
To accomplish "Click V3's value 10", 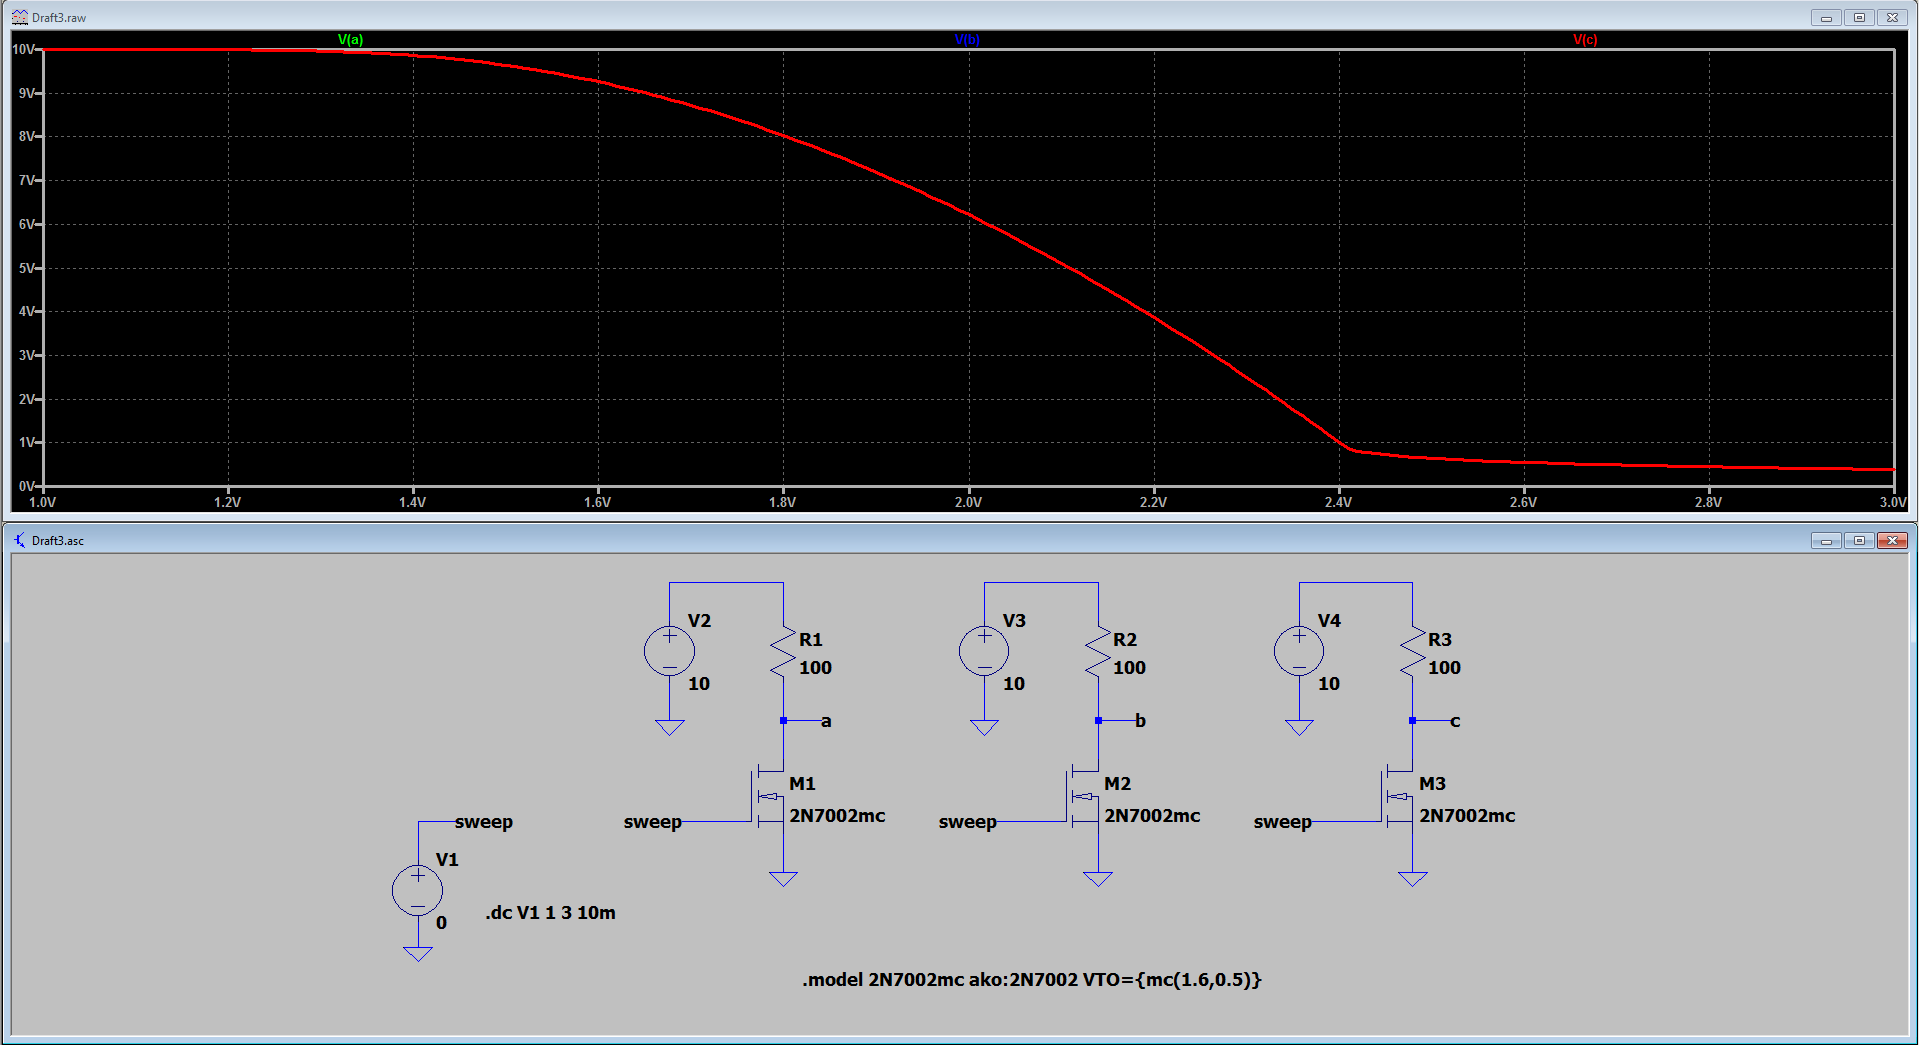I will pyautogui.click(x=1014, y=683).
